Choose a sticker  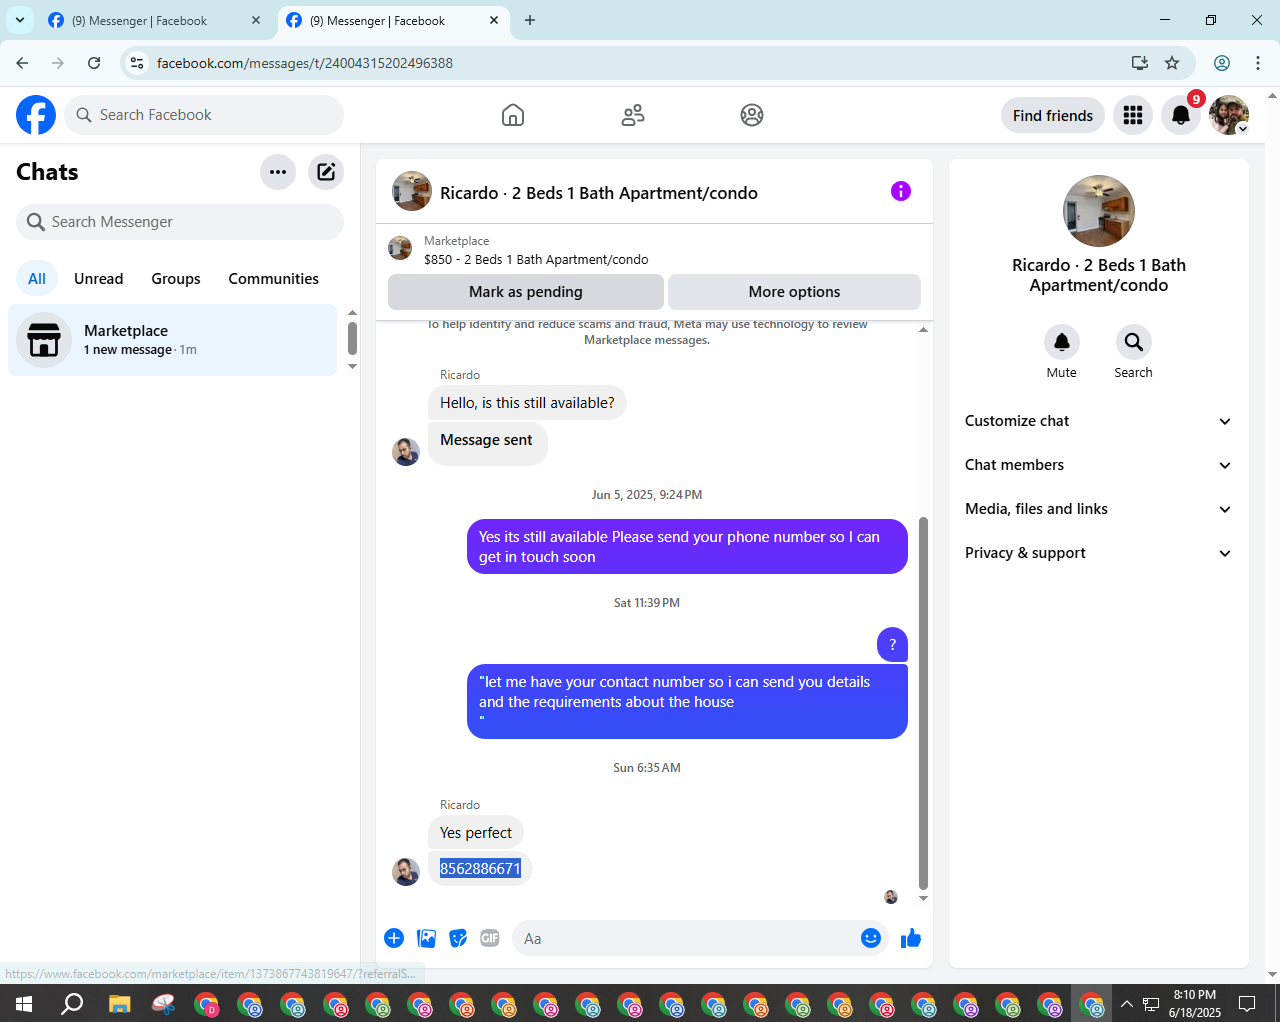coord(458,938)
